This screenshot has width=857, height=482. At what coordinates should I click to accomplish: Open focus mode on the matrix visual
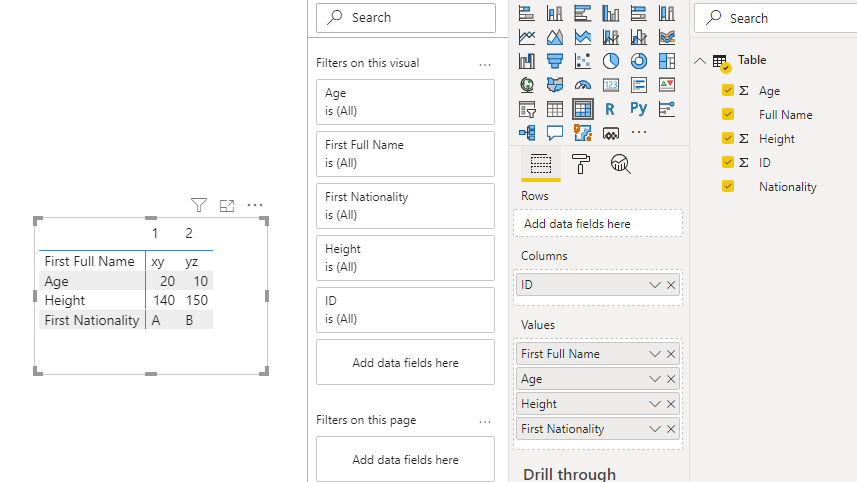pos(227,205)
